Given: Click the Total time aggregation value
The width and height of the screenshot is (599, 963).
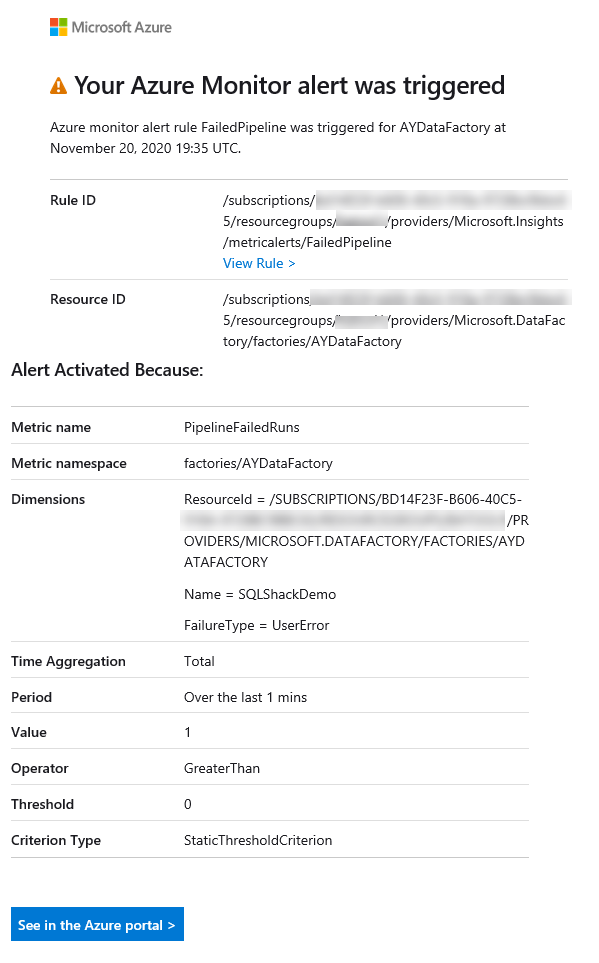Looking at the screenshot, I should point(199,661).
